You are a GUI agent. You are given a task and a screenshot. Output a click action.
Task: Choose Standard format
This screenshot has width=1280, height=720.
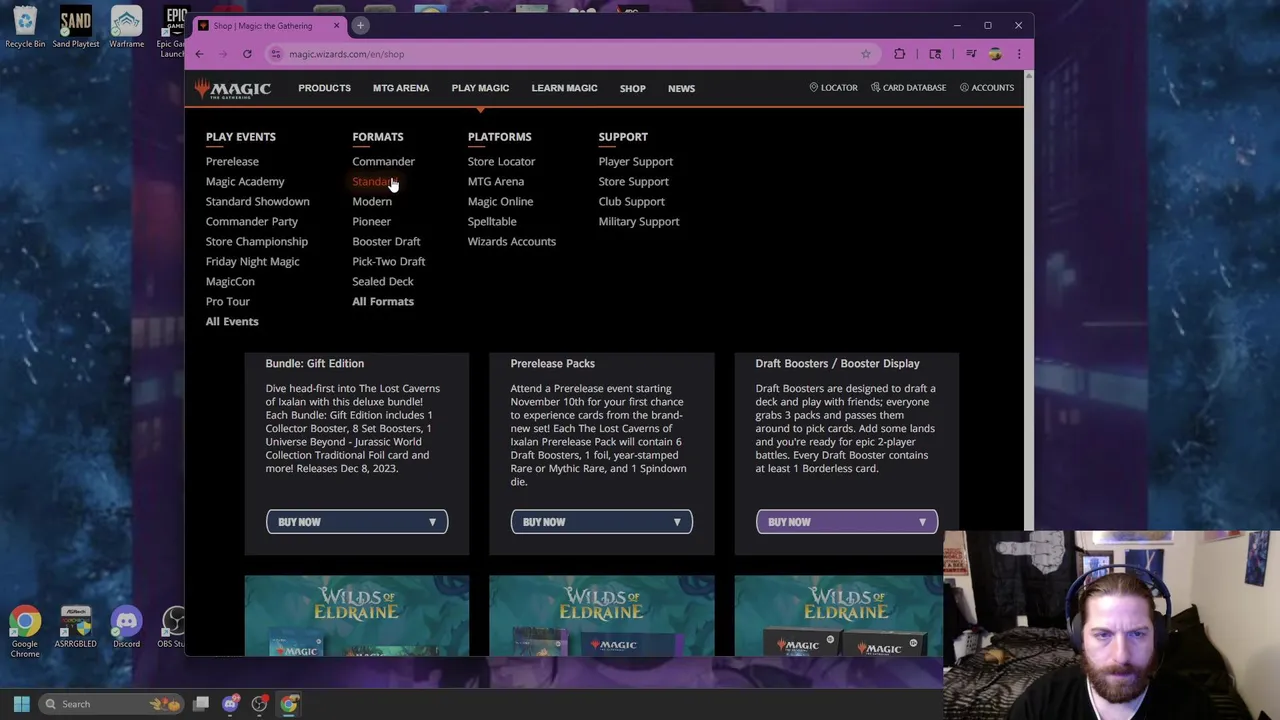374,181
